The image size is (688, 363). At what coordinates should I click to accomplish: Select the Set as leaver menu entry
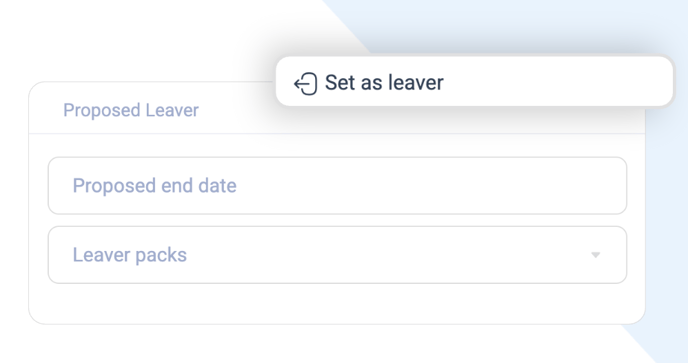pos(474,82)
